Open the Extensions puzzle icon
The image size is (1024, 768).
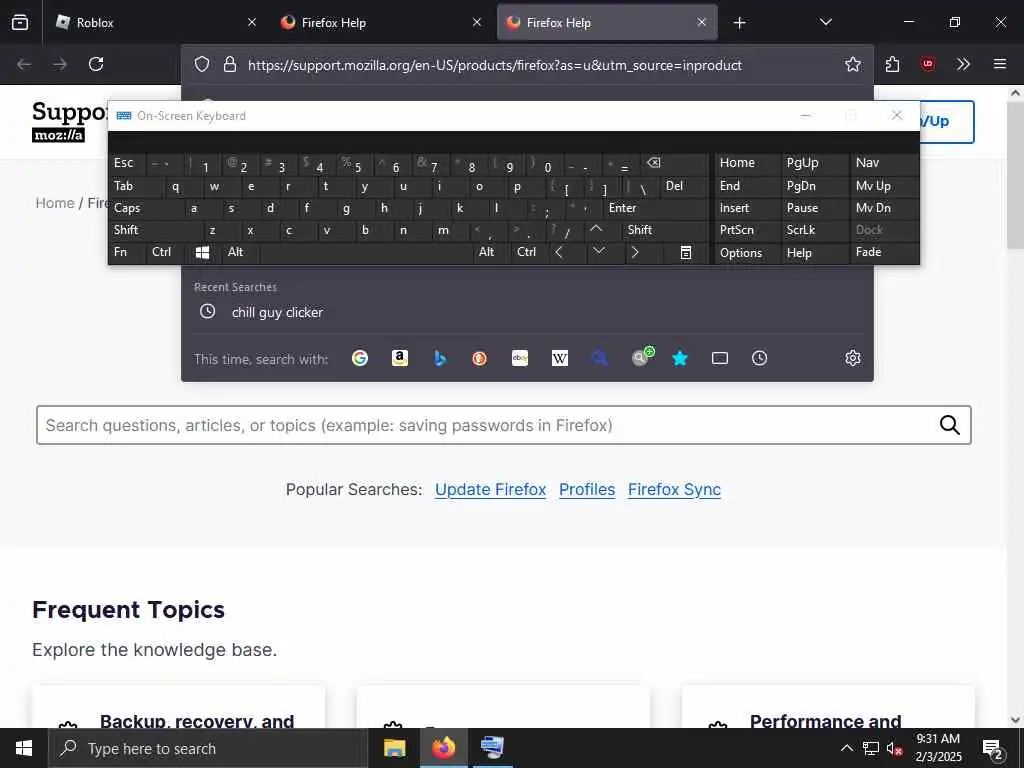893,64
